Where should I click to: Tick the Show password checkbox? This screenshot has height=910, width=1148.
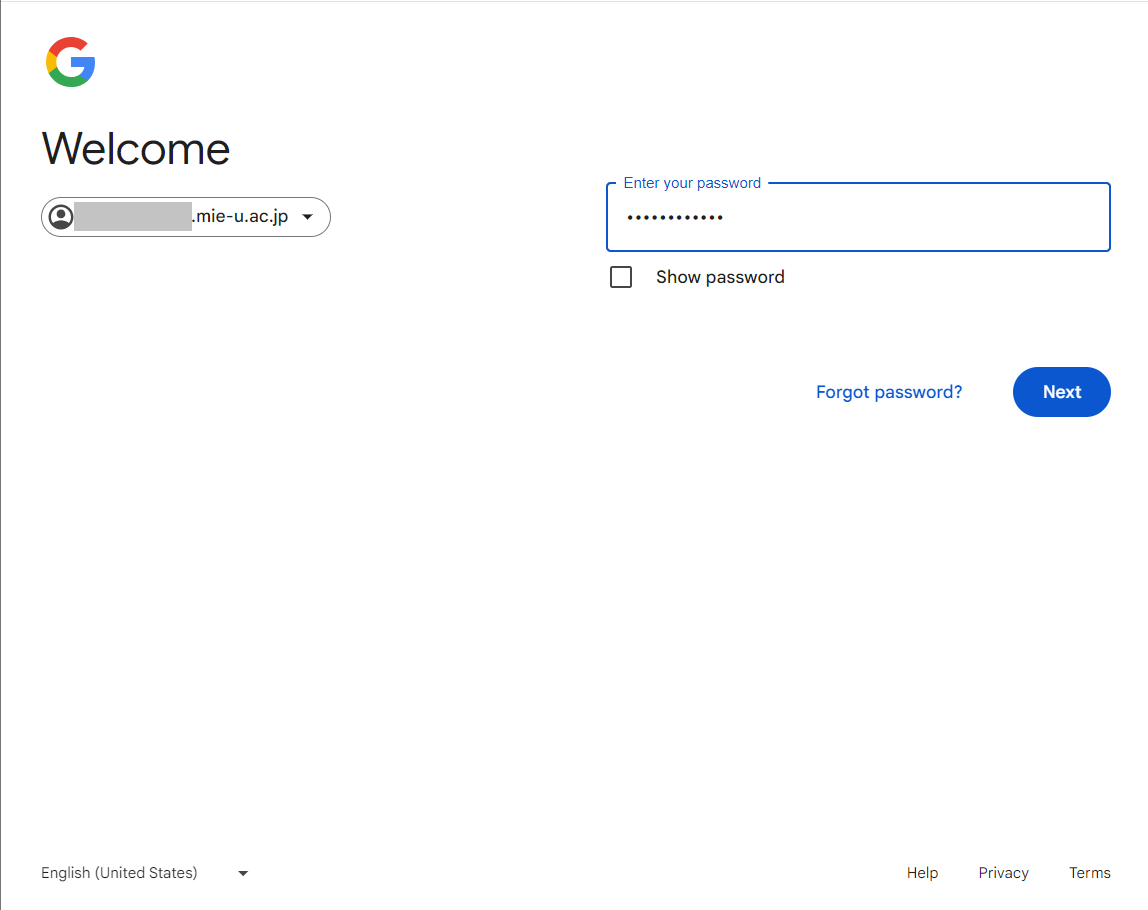pos(621,277)
